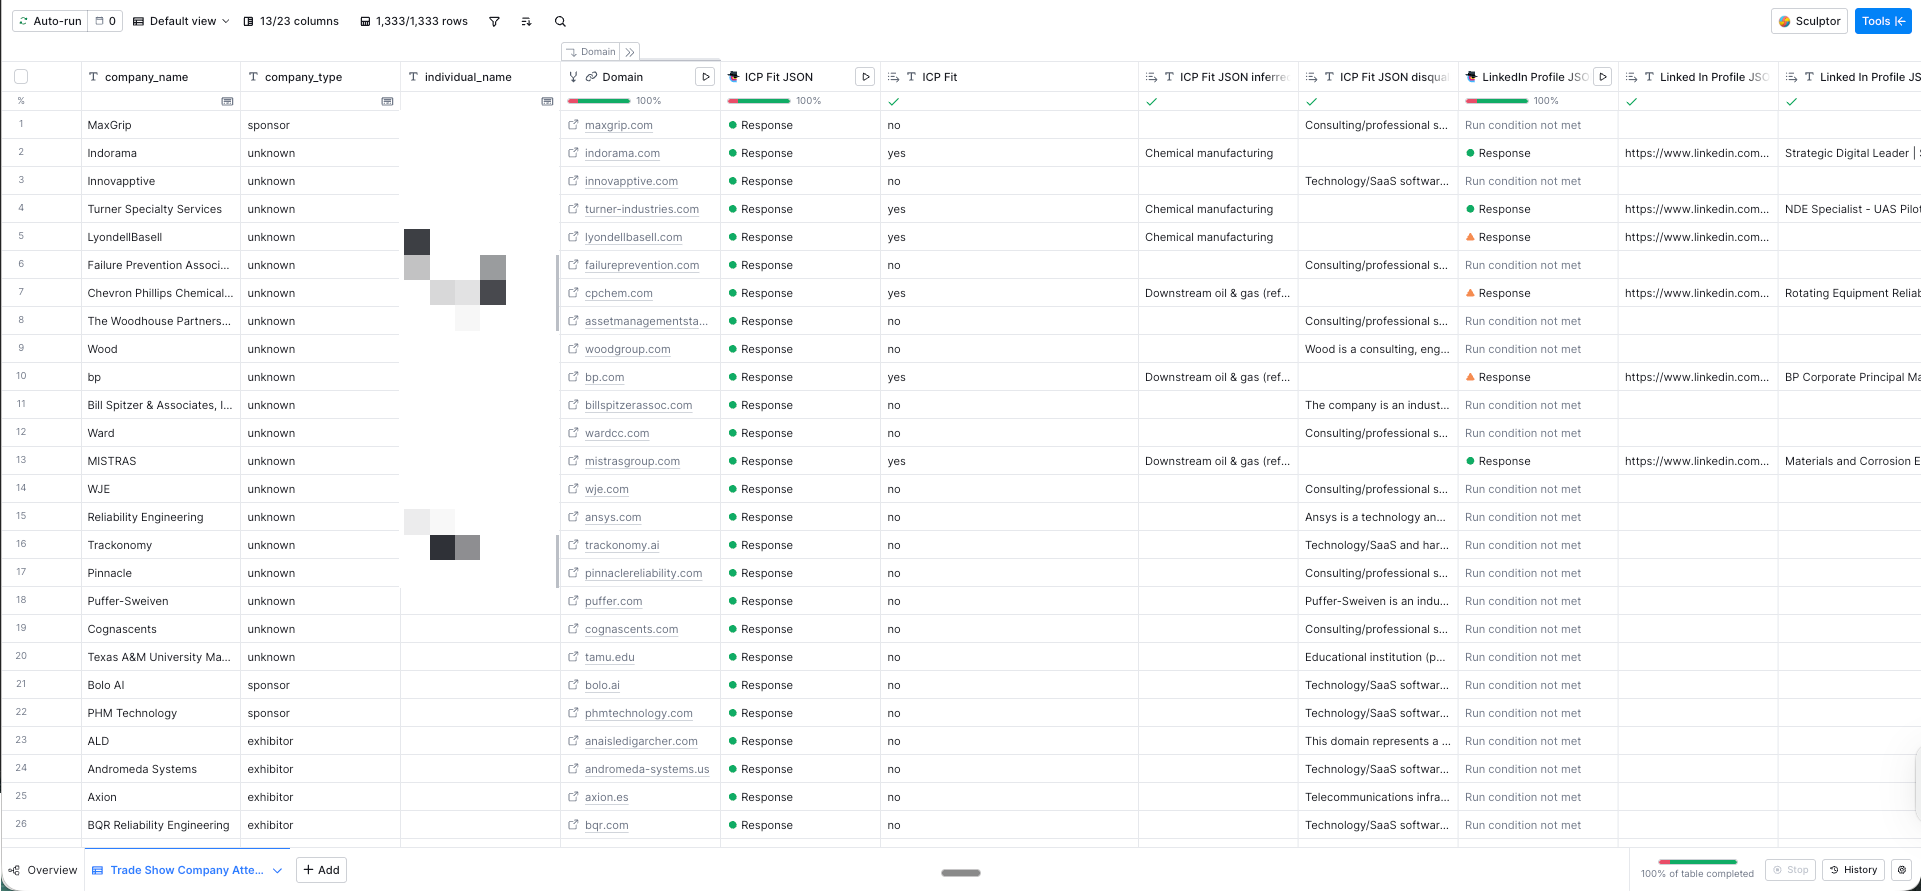Open the individual_name column header
This screenshot has height=891, width=1921.
click(480, 77)
